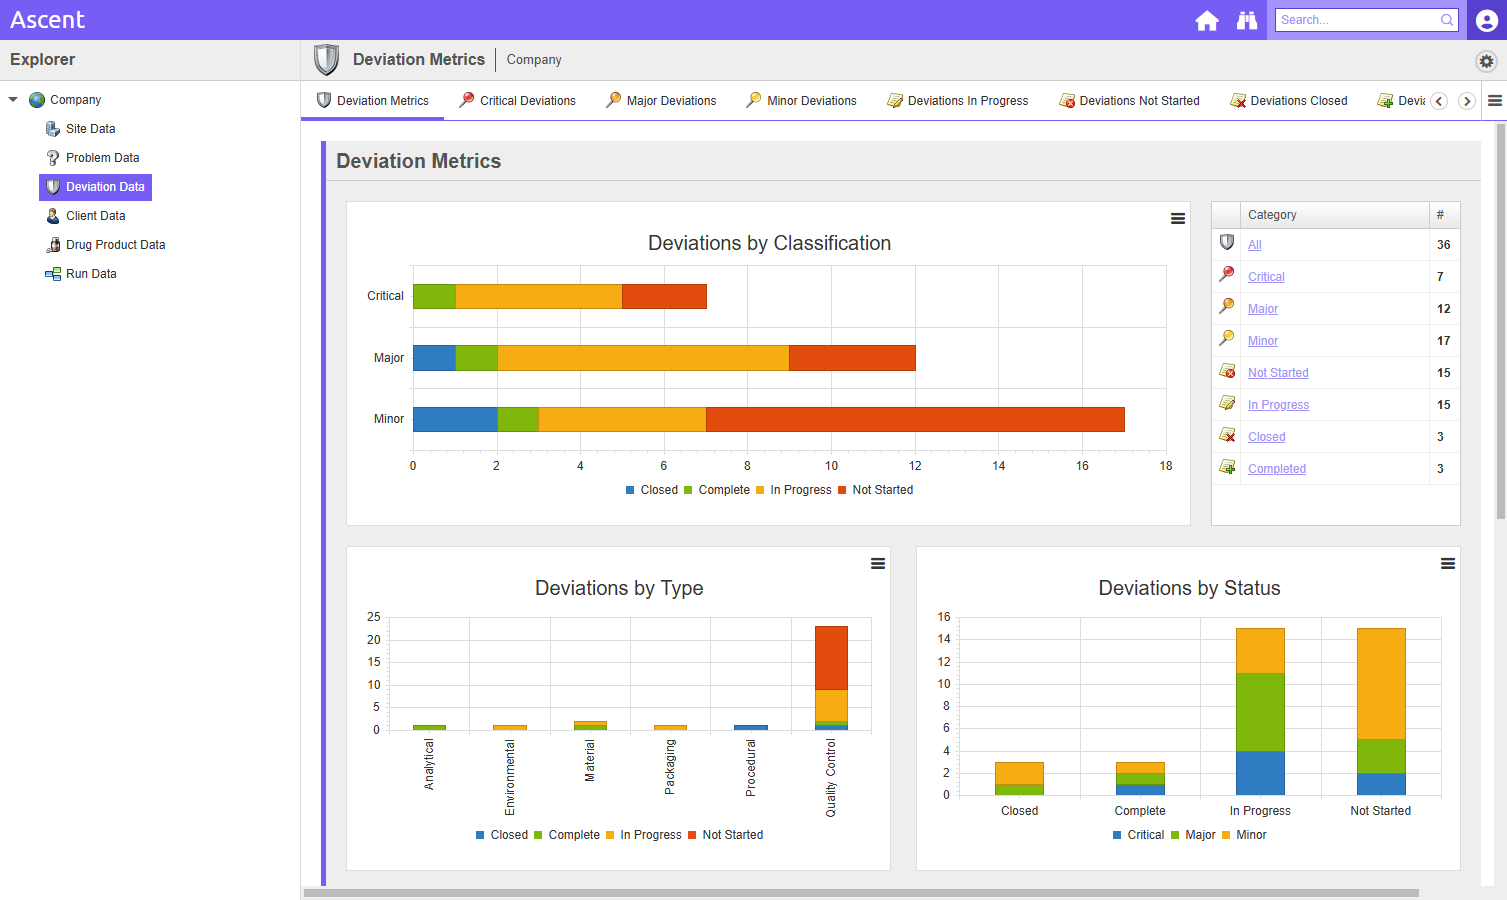The height and width of the screenshot is (900, 1507).
Task: Click the Not Started row icon
Action: point(1227,371)
